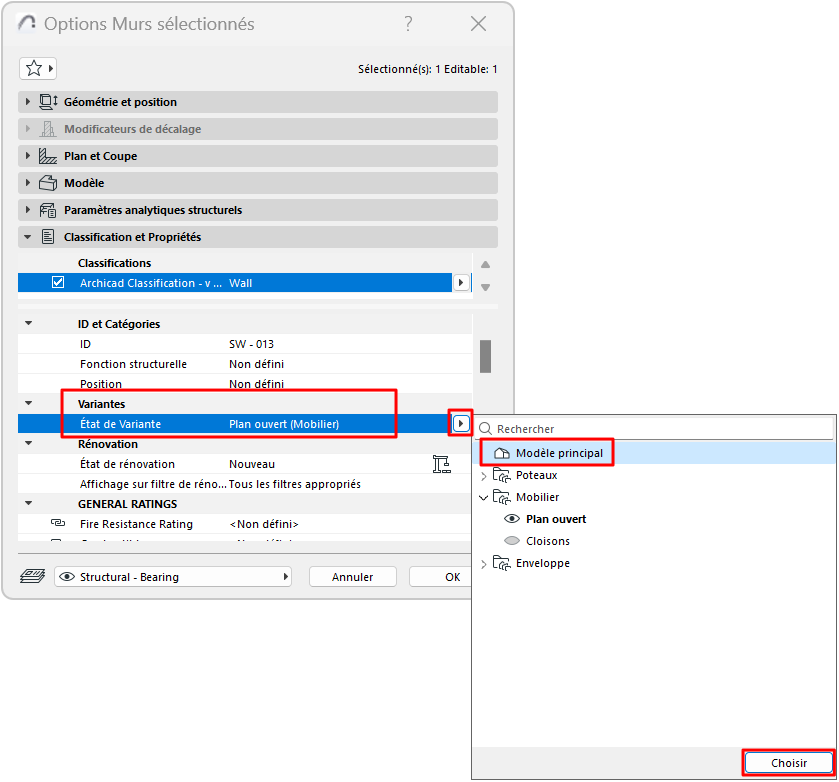Collapse the Mobilier variant set

484,498
